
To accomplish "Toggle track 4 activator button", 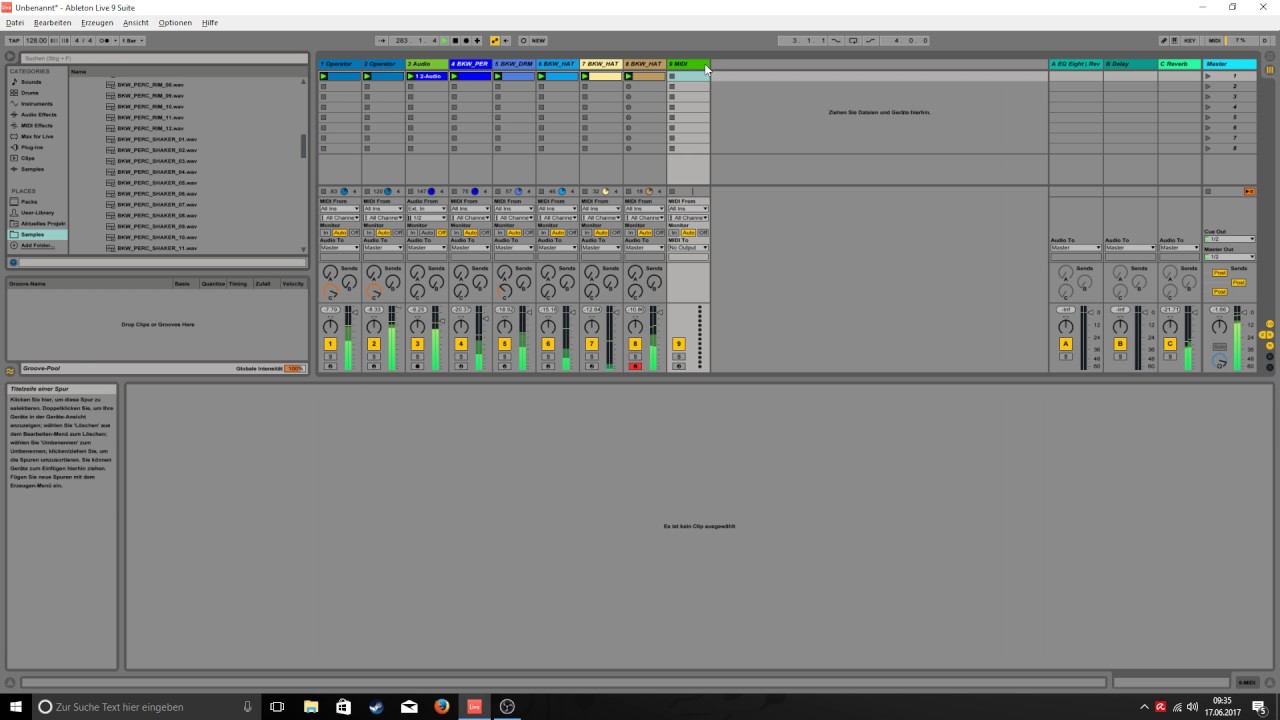I will click(460, 343).
